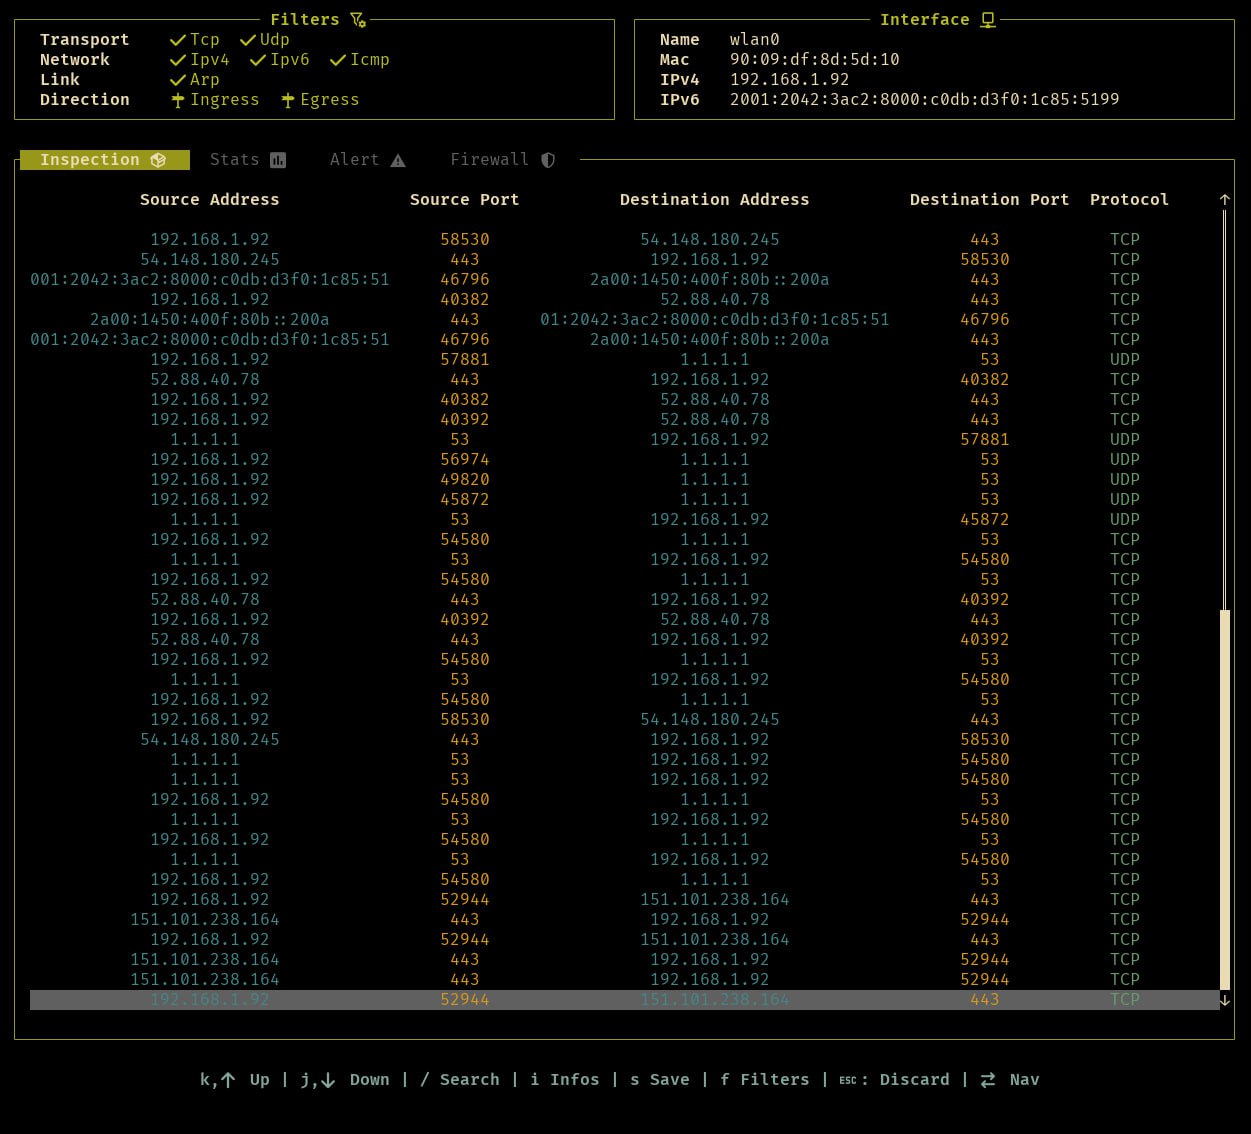The height and width of the screenshot is (1134, 1251).
Task: Click the scroll-up arrow atop the table scrollbar
Action: point(1225,200)
